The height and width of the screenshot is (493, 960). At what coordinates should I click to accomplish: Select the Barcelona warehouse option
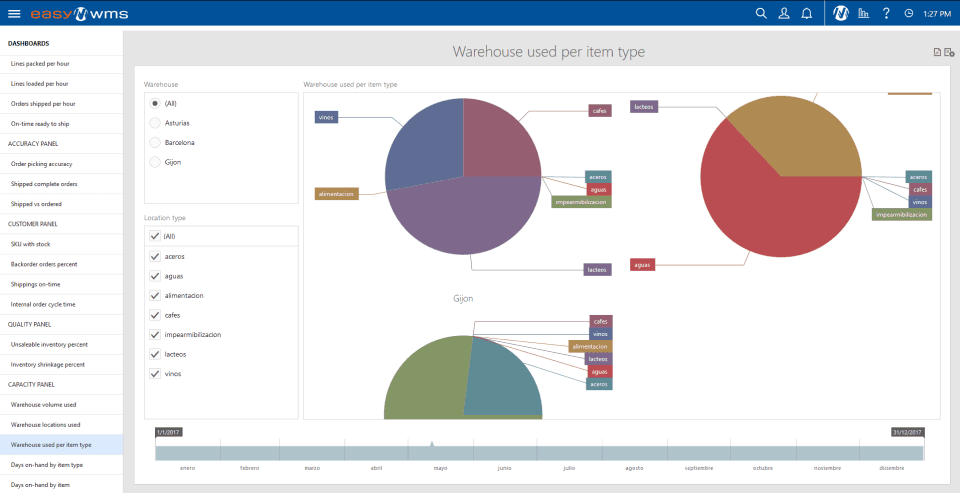click(x=155, y=143)
